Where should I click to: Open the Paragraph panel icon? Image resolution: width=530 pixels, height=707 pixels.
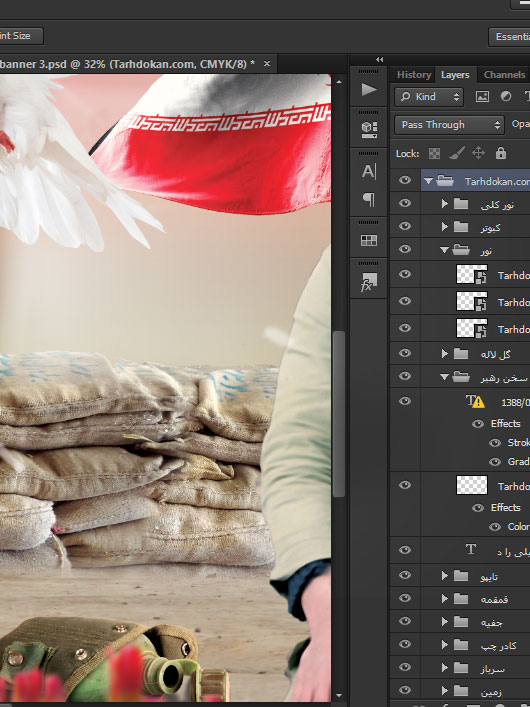pyautogui.click(x=369, y=199)
